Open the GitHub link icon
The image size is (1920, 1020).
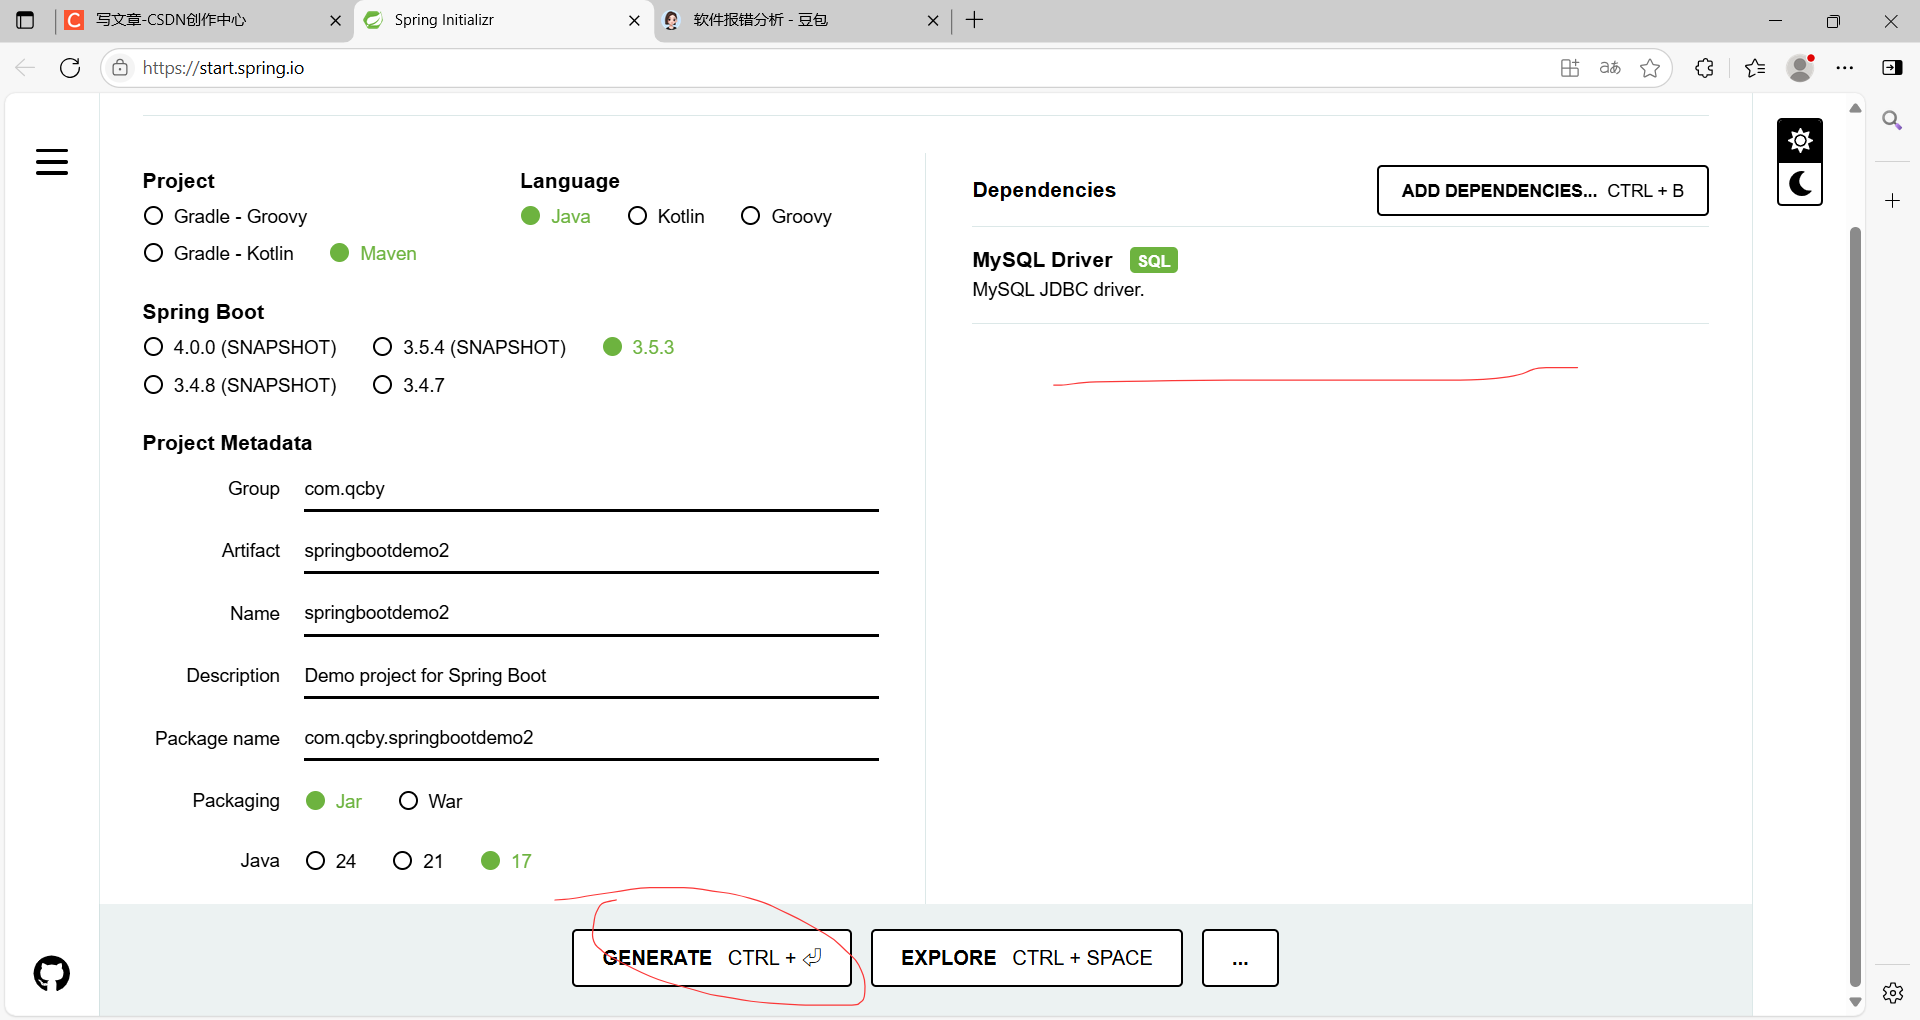click(x=52, y=973)
